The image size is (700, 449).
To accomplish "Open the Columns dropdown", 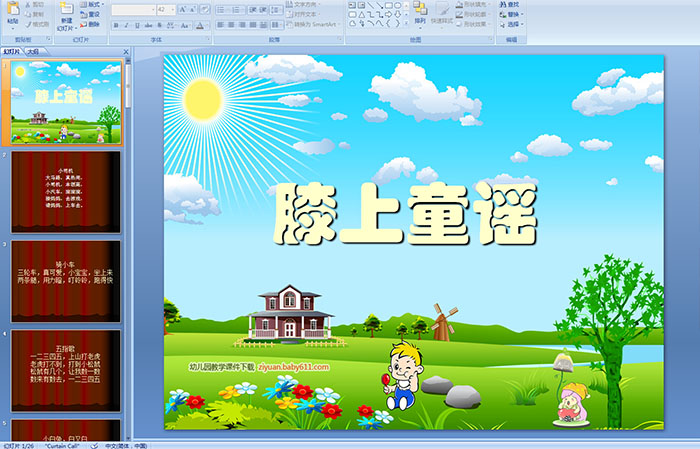I will 277,25.
